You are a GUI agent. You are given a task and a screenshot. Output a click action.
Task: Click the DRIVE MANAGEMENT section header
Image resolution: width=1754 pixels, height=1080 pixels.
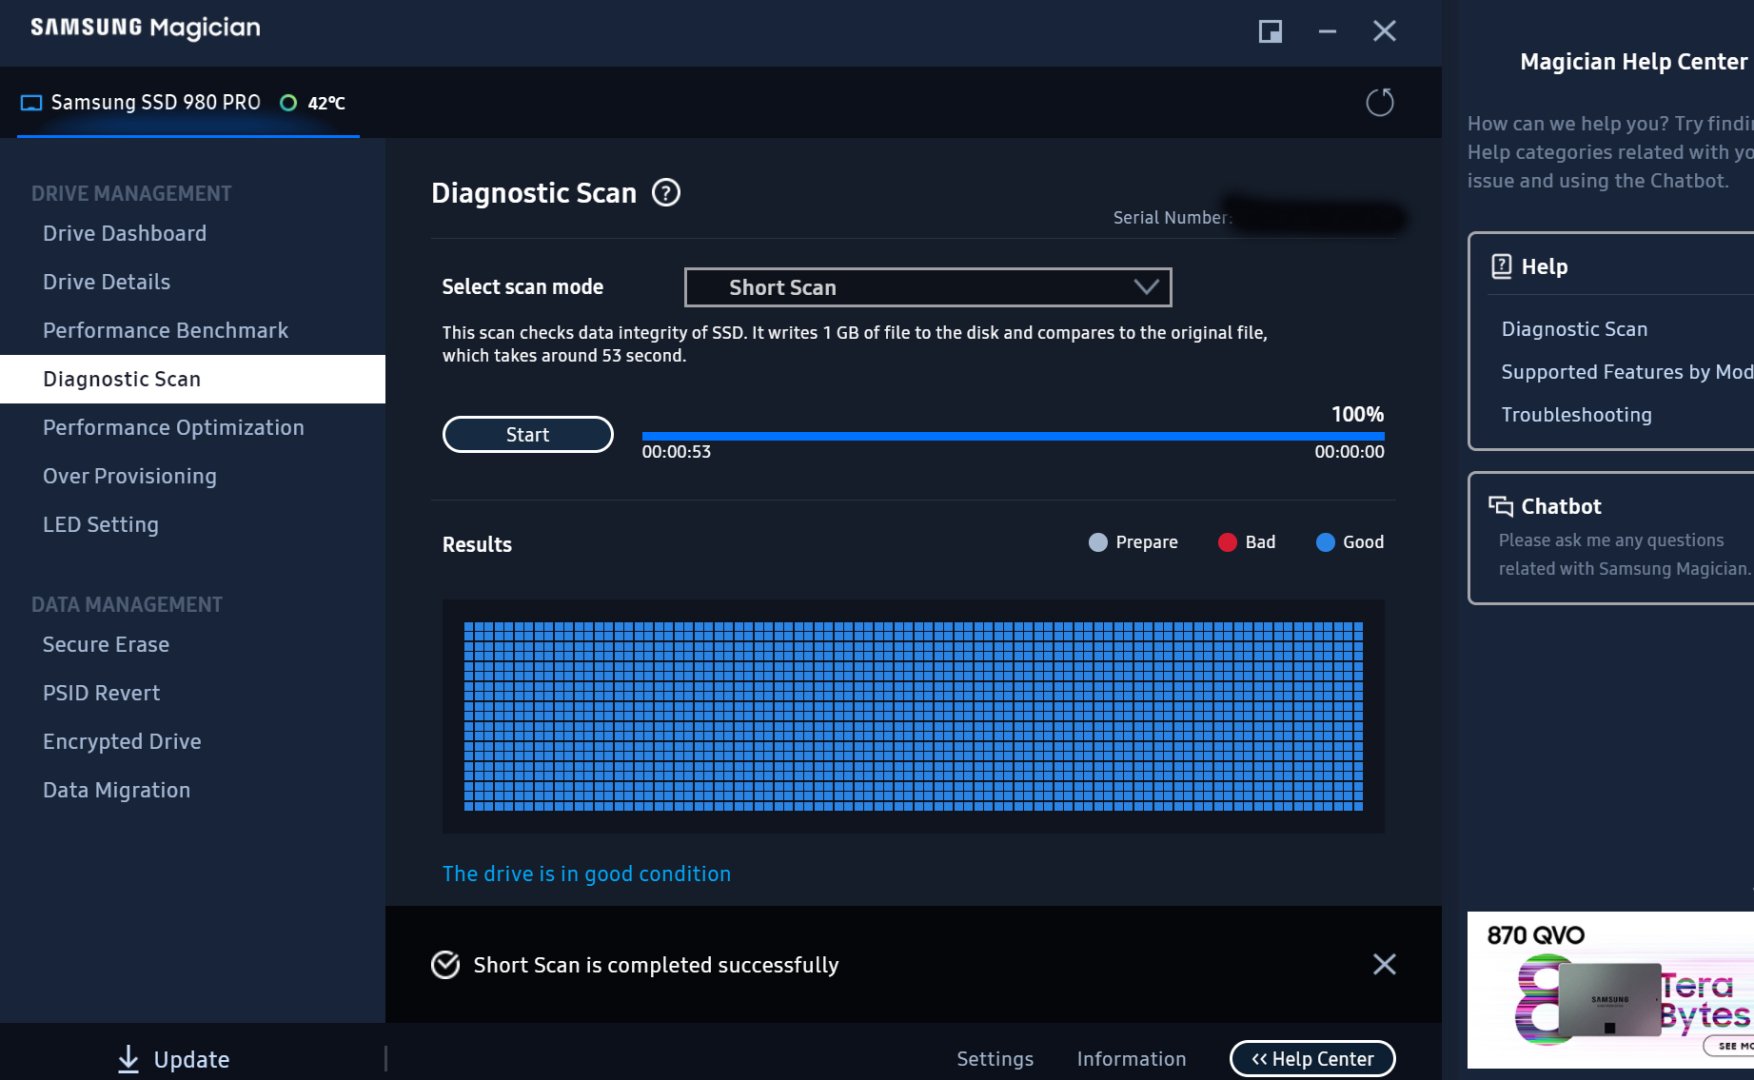pyautogui.click(x=131, y=194)
